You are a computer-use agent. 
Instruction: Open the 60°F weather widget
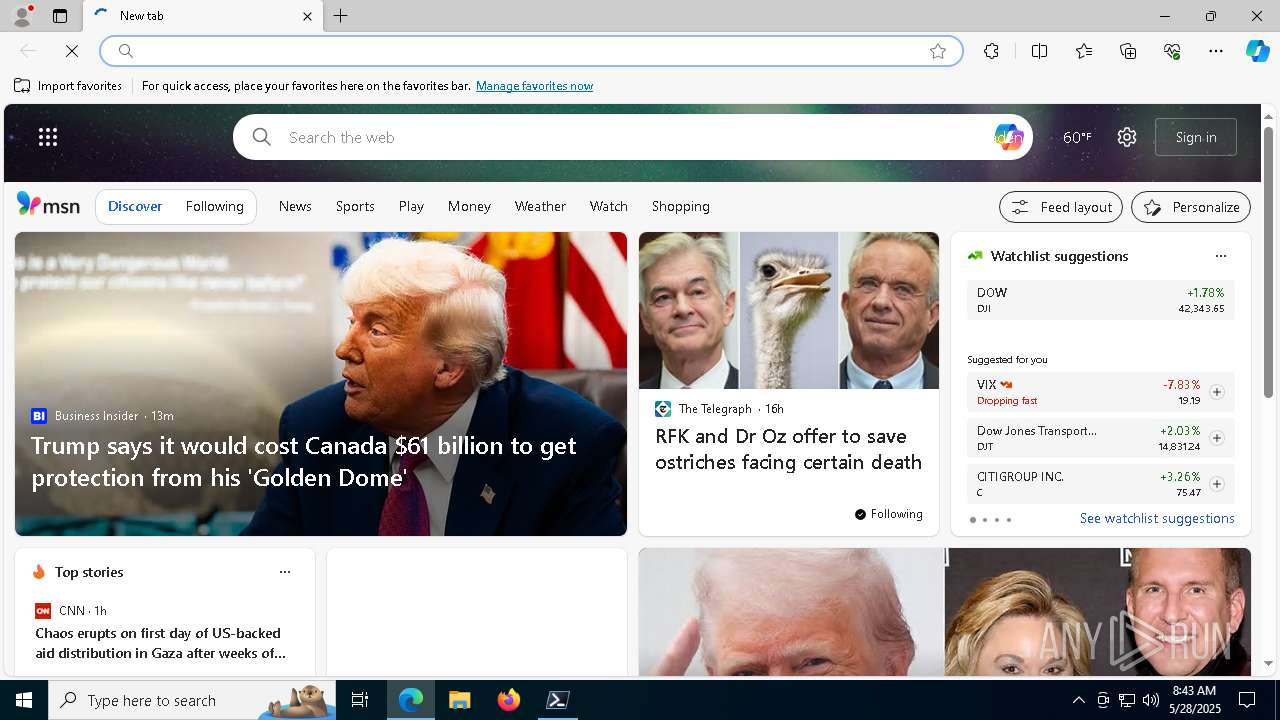[1077, 137]
